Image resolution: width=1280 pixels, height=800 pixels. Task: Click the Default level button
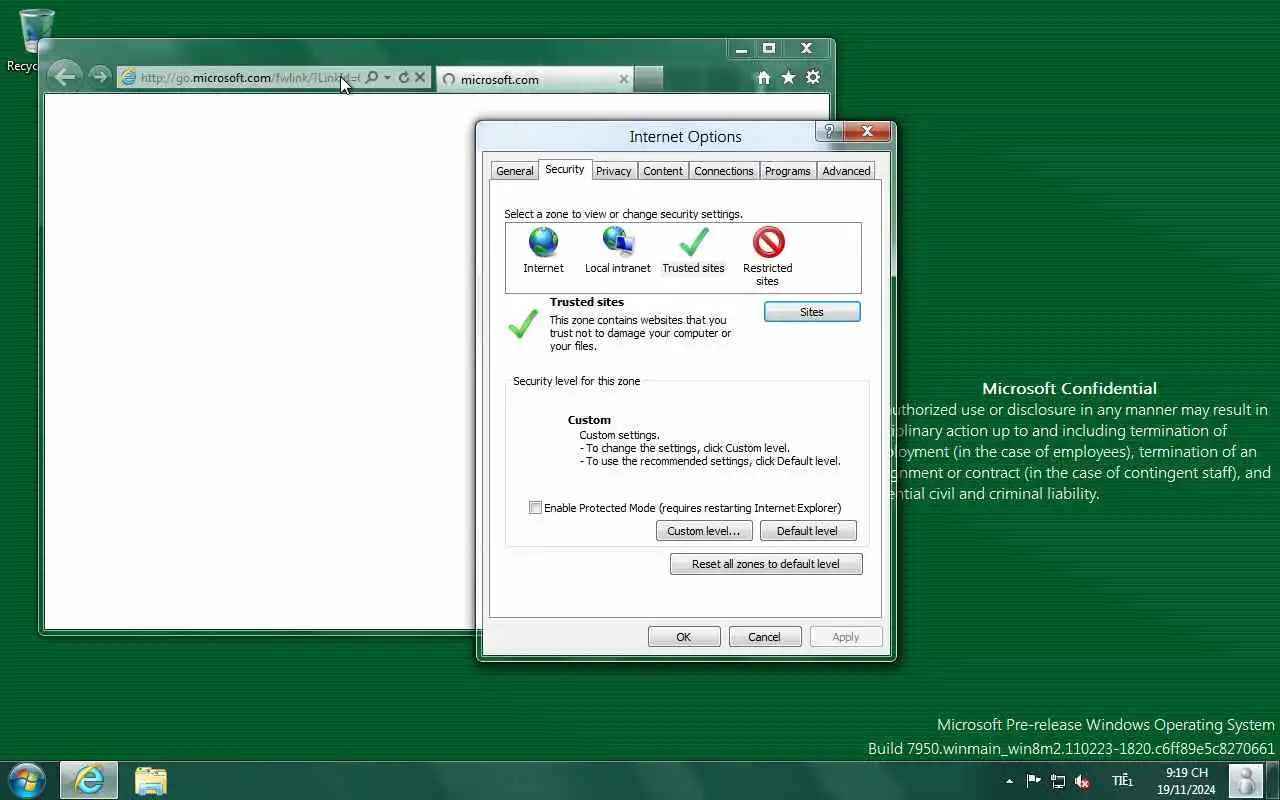807,531
